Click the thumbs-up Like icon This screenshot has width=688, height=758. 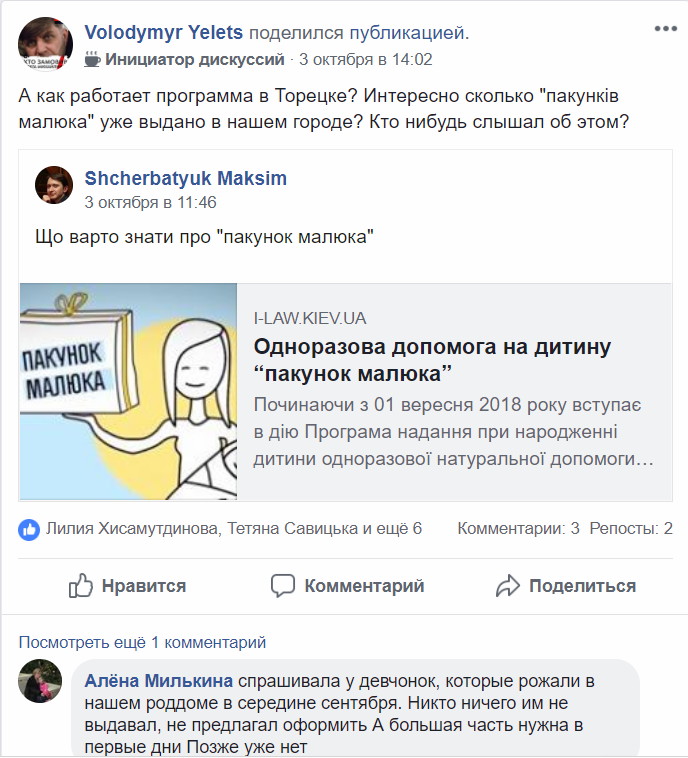tap(80, 585)
